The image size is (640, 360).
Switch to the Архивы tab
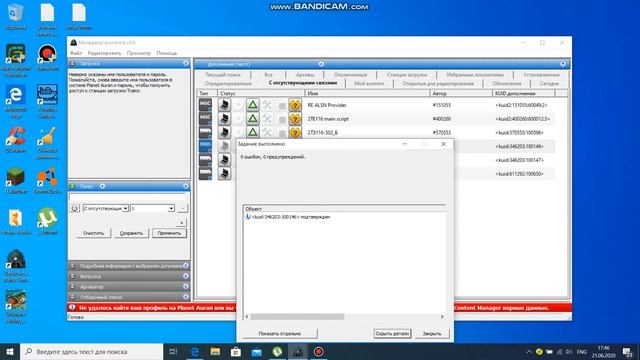[305, 75]
